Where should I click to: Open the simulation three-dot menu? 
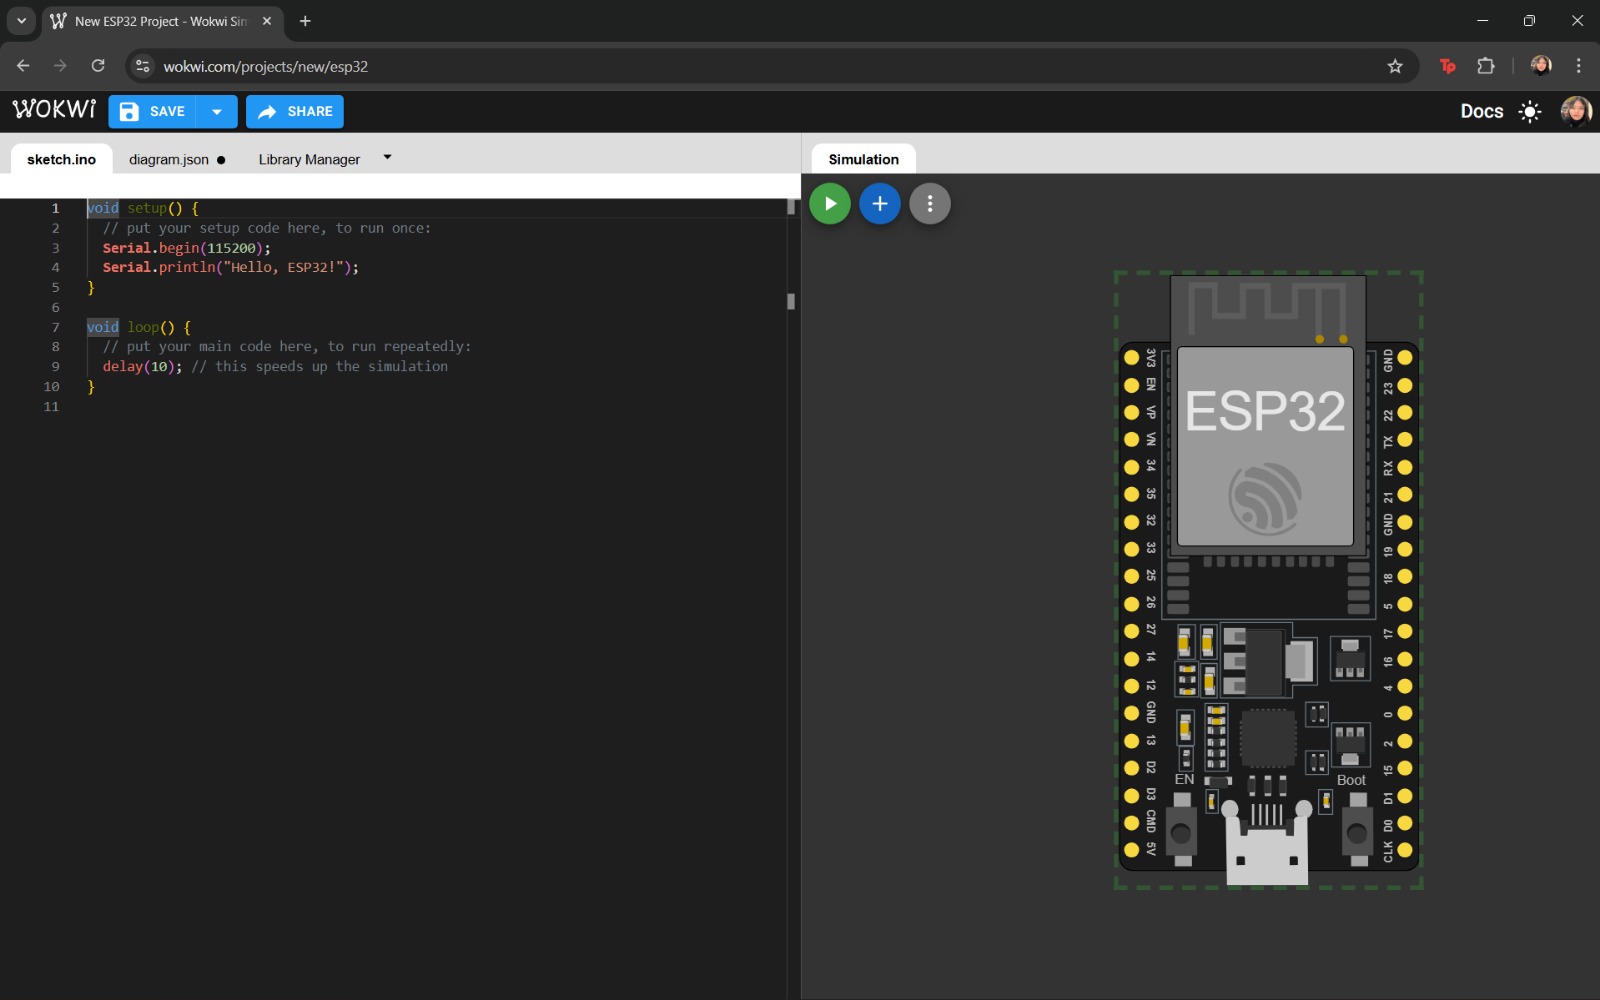click(930, 204)
